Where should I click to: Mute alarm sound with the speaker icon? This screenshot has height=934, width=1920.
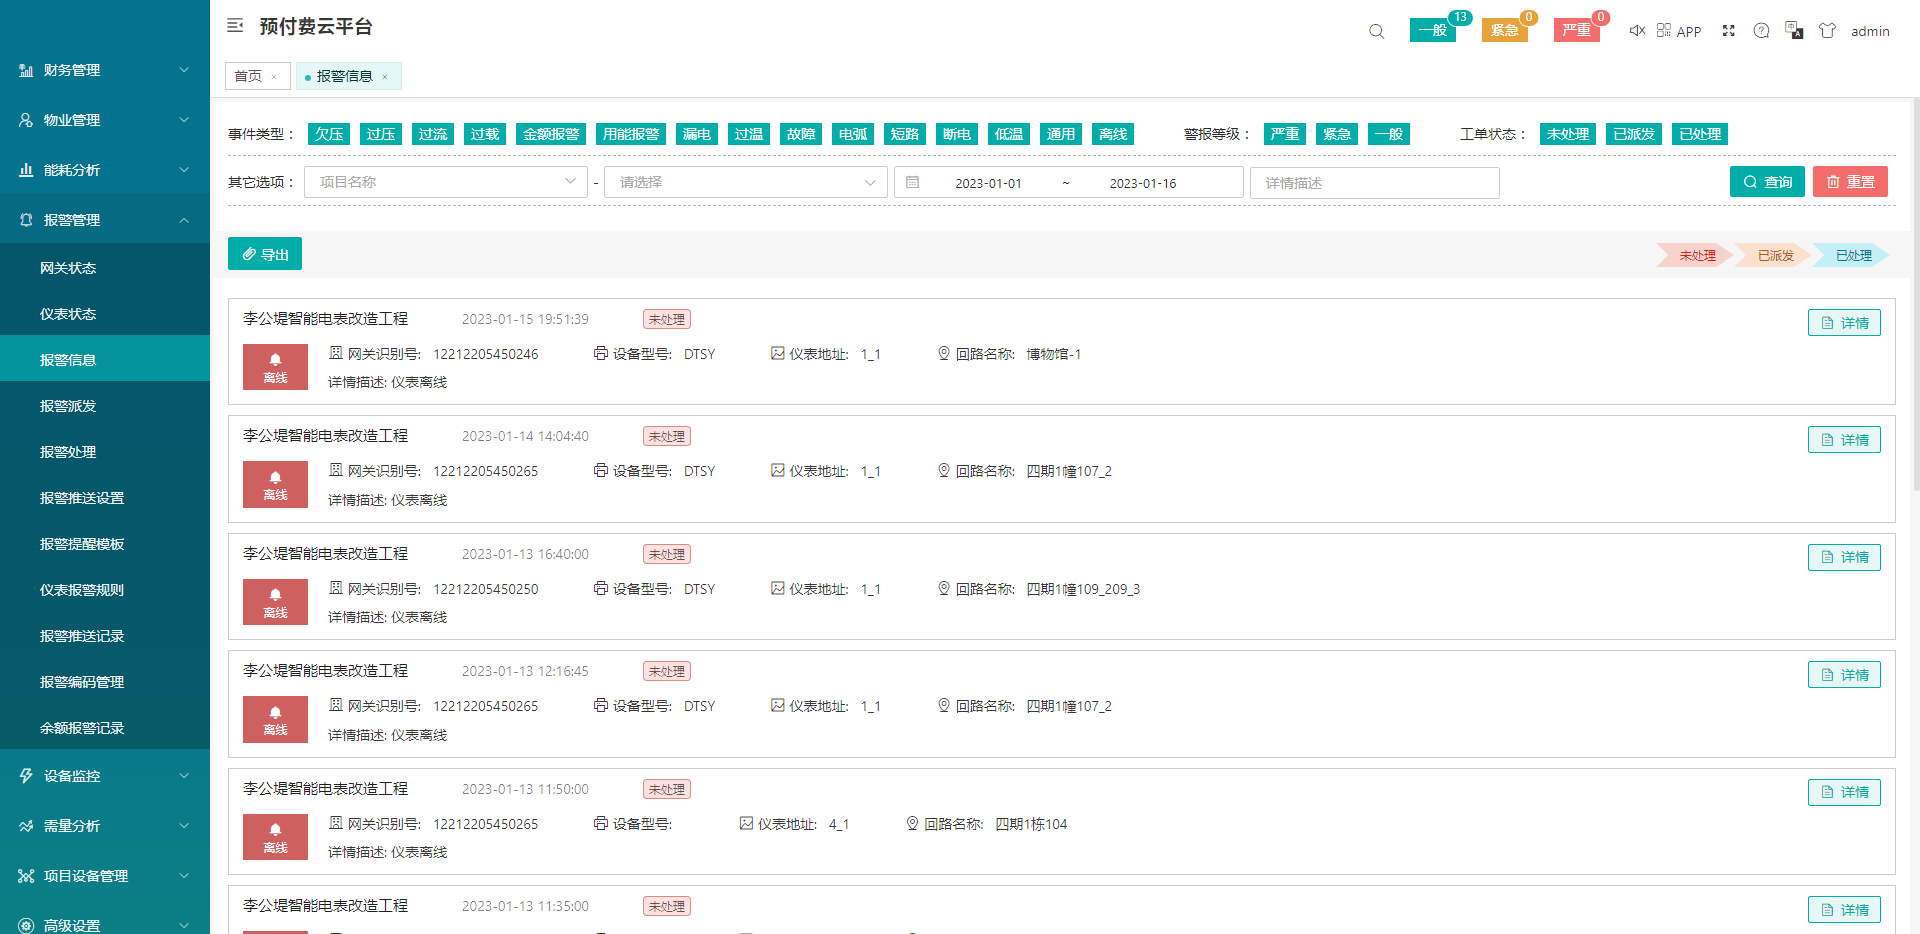point(1636,31)
